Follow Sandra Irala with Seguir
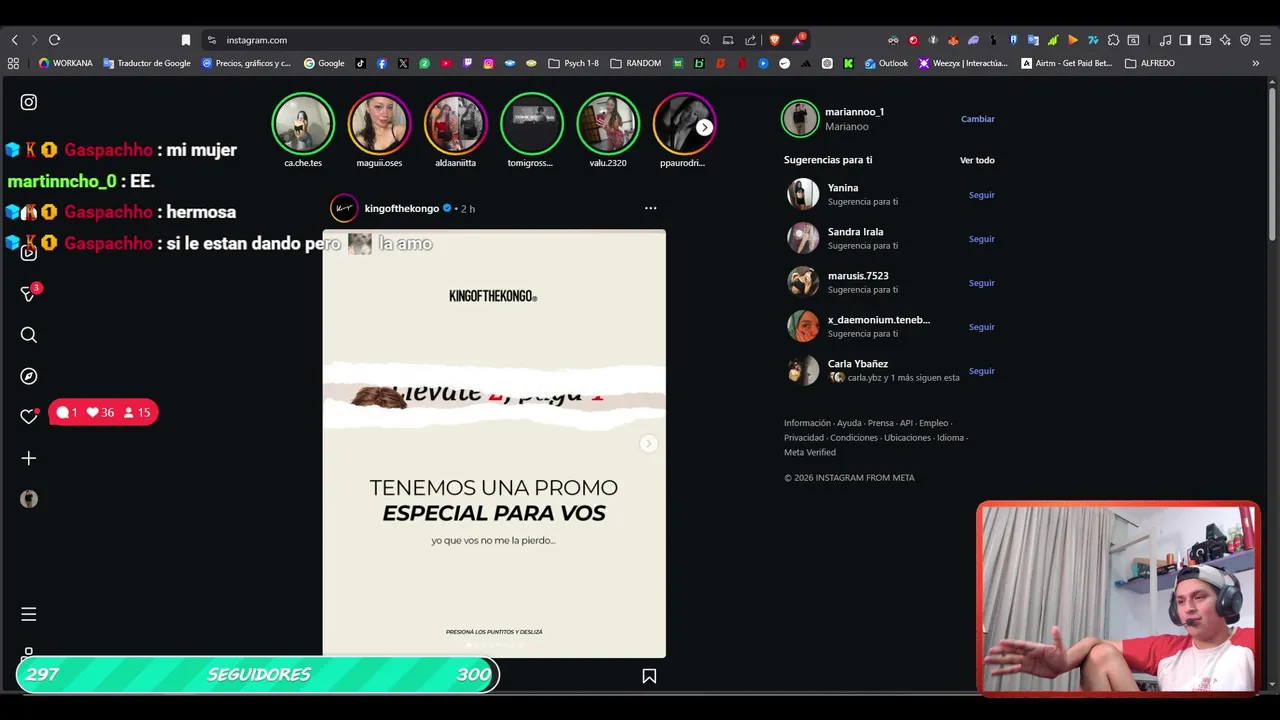 pos(982,239)
